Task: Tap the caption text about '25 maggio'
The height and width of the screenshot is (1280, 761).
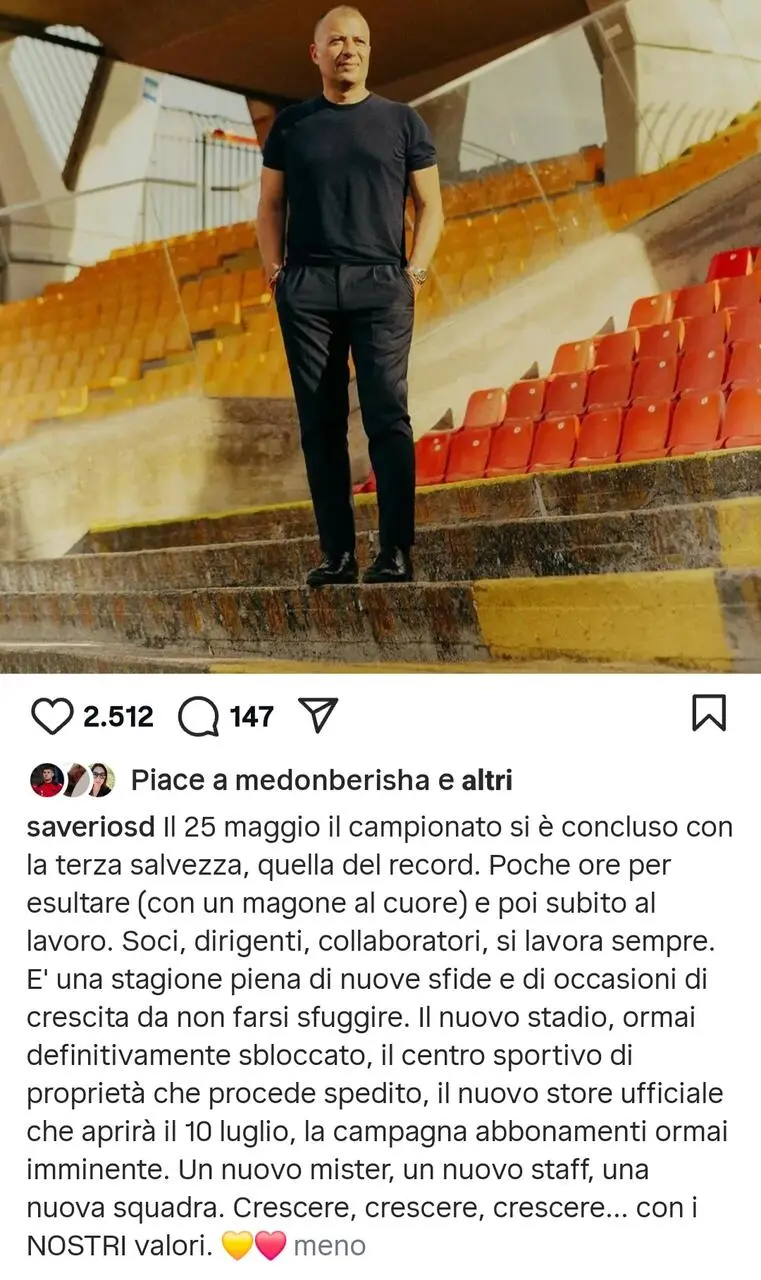Action: tap(378, 1037)
